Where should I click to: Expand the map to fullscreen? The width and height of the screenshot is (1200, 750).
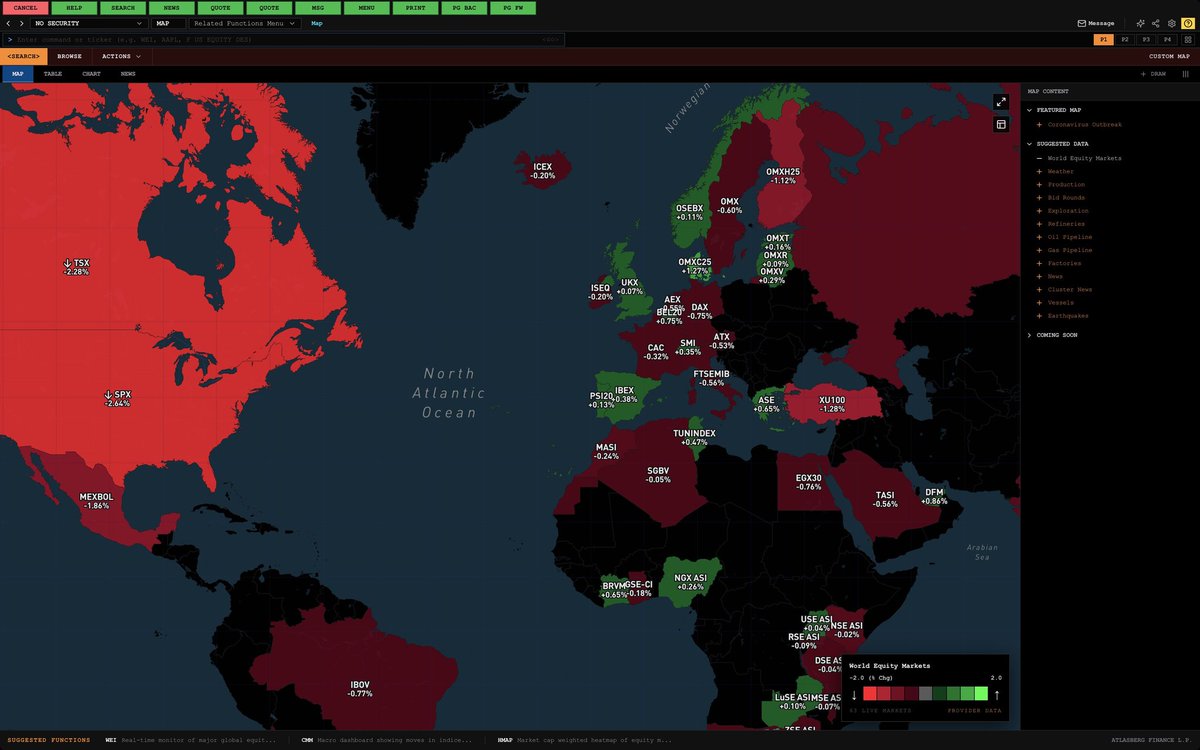tap(1001, 102)
